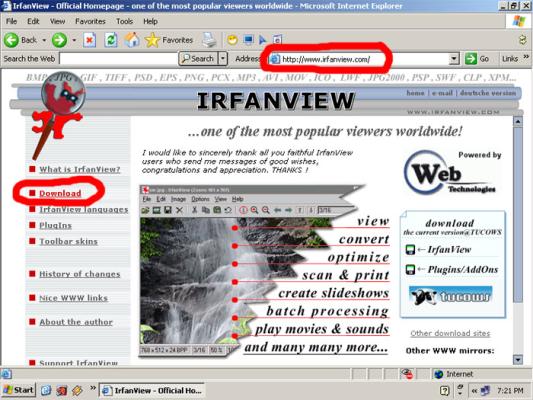Refresh the page with the green arrows icon
Screen dimensions: 533x400
(x=111, y=40)
